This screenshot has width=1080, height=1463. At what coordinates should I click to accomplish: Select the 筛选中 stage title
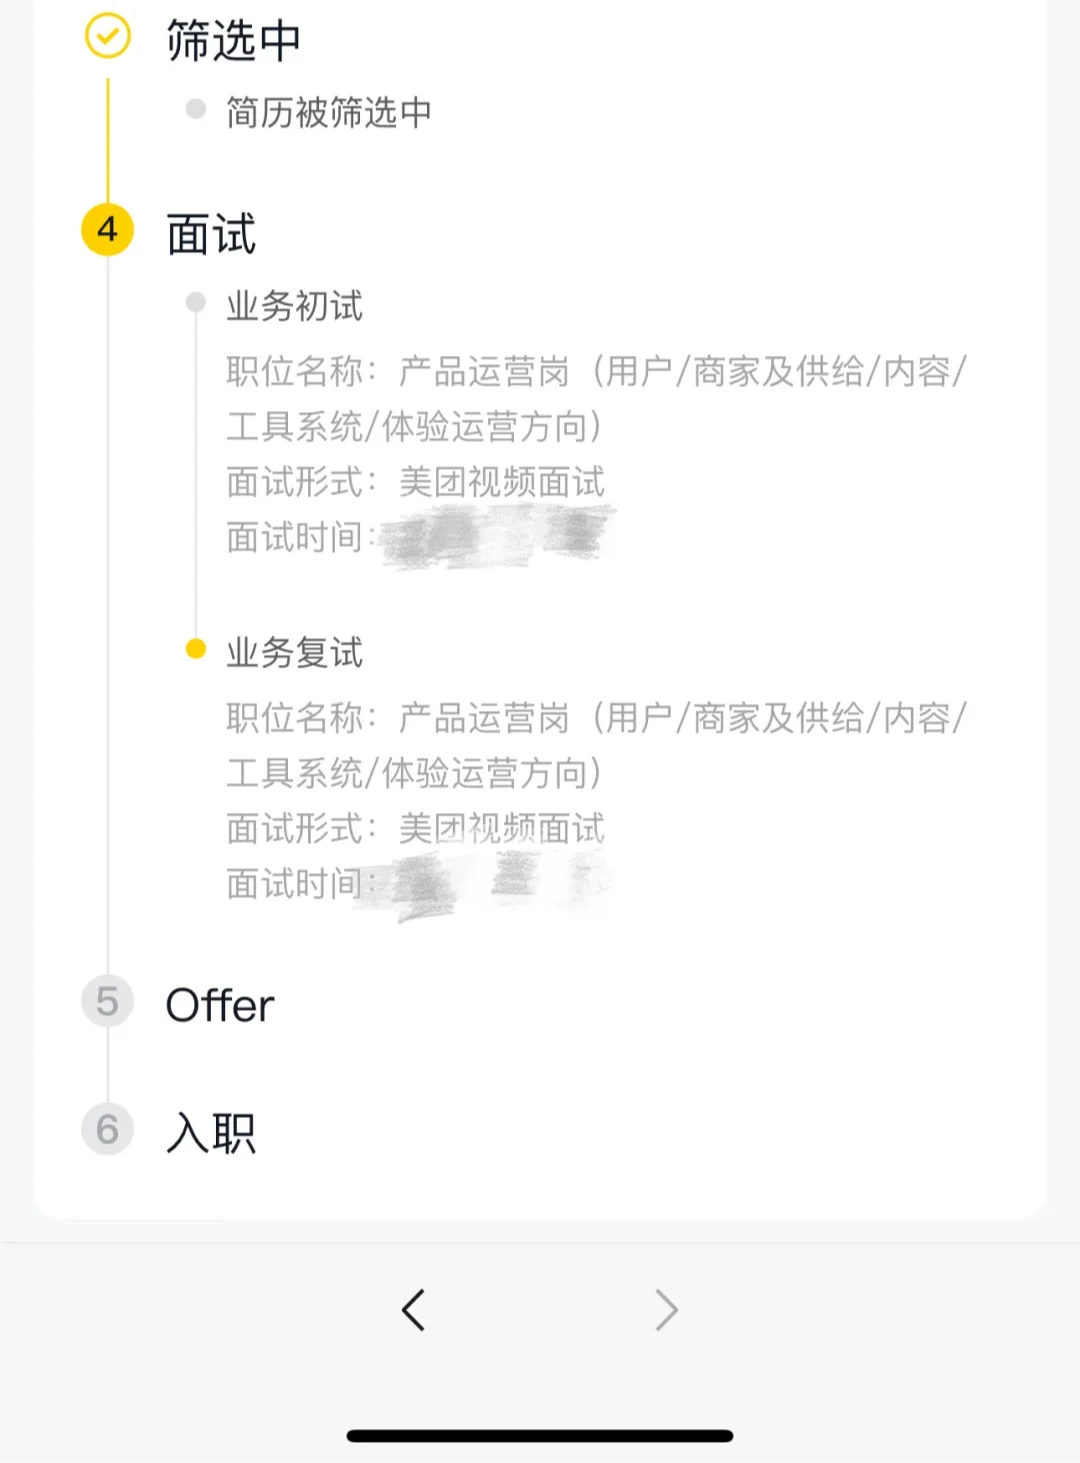(x=233, y=41)
